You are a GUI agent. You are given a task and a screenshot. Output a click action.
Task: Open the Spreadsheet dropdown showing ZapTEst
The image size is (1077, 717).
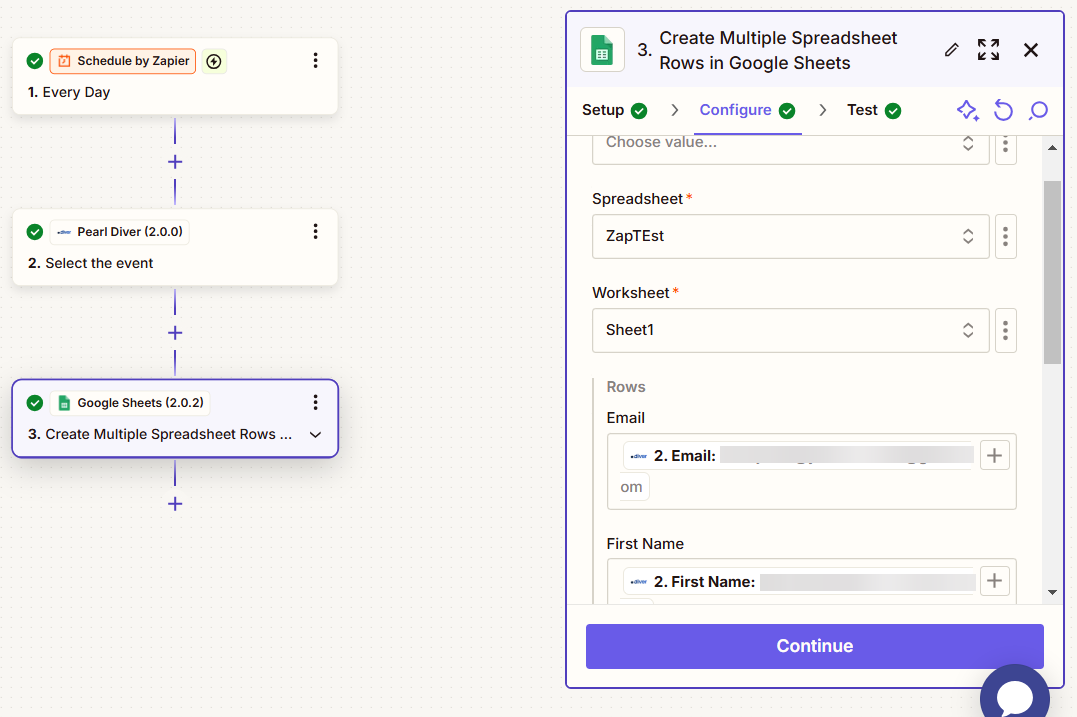coord(790,236)
